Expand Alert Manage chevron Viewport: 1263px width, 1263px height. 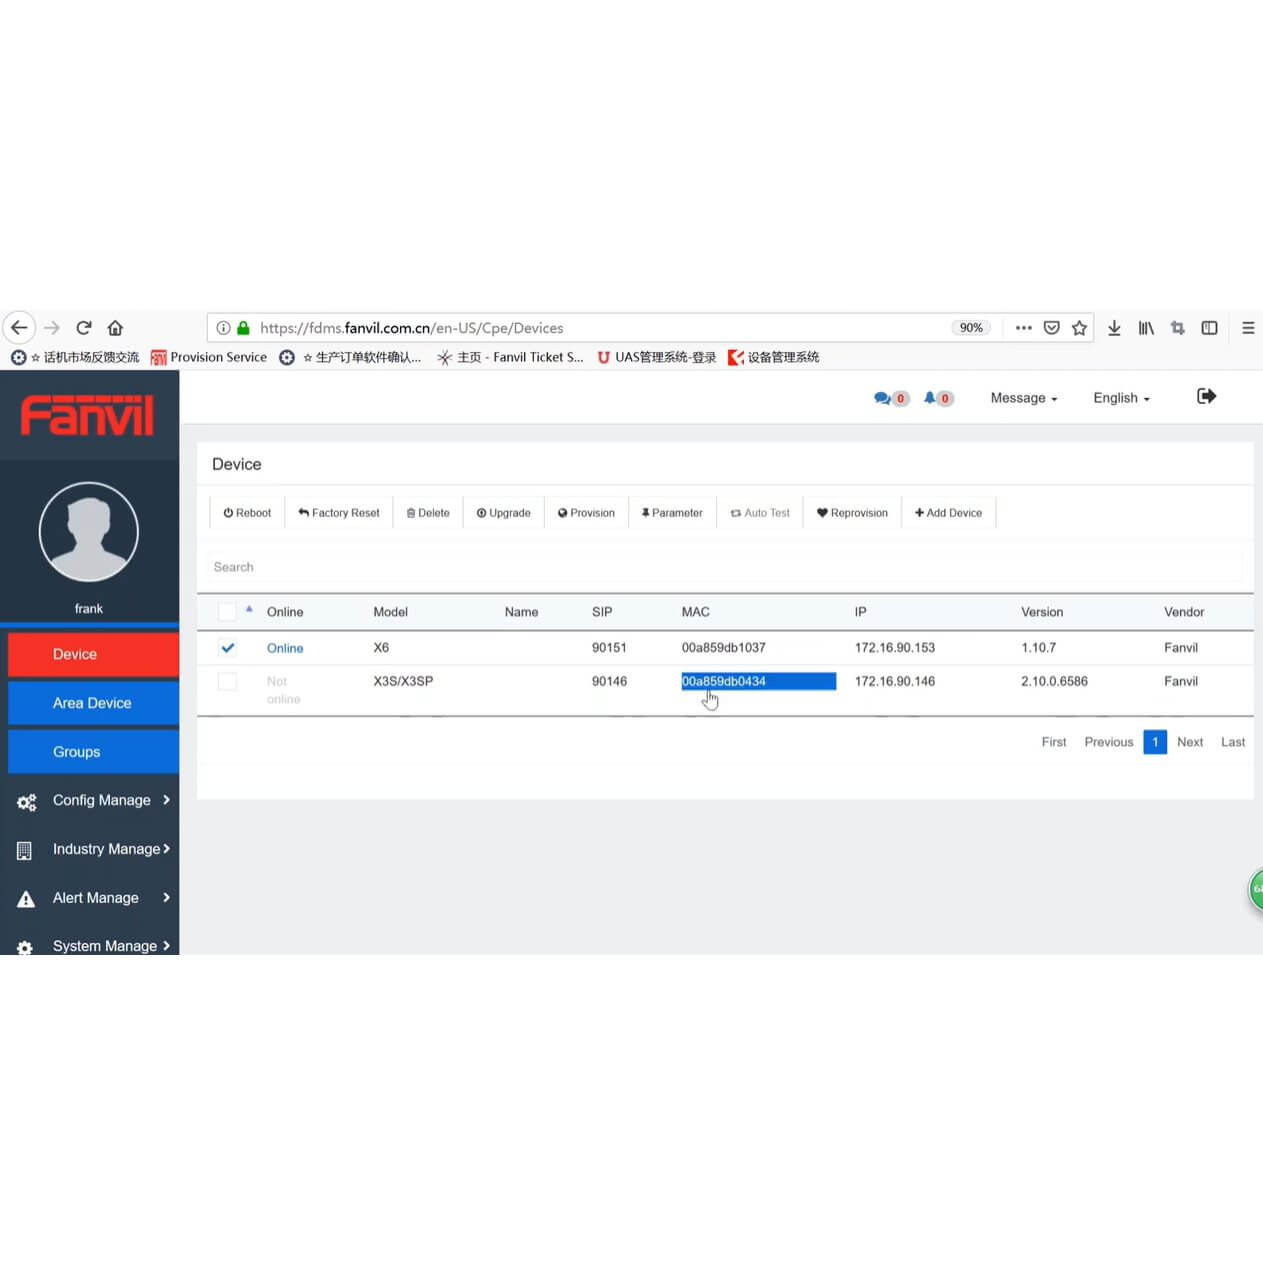click(166, 898)
